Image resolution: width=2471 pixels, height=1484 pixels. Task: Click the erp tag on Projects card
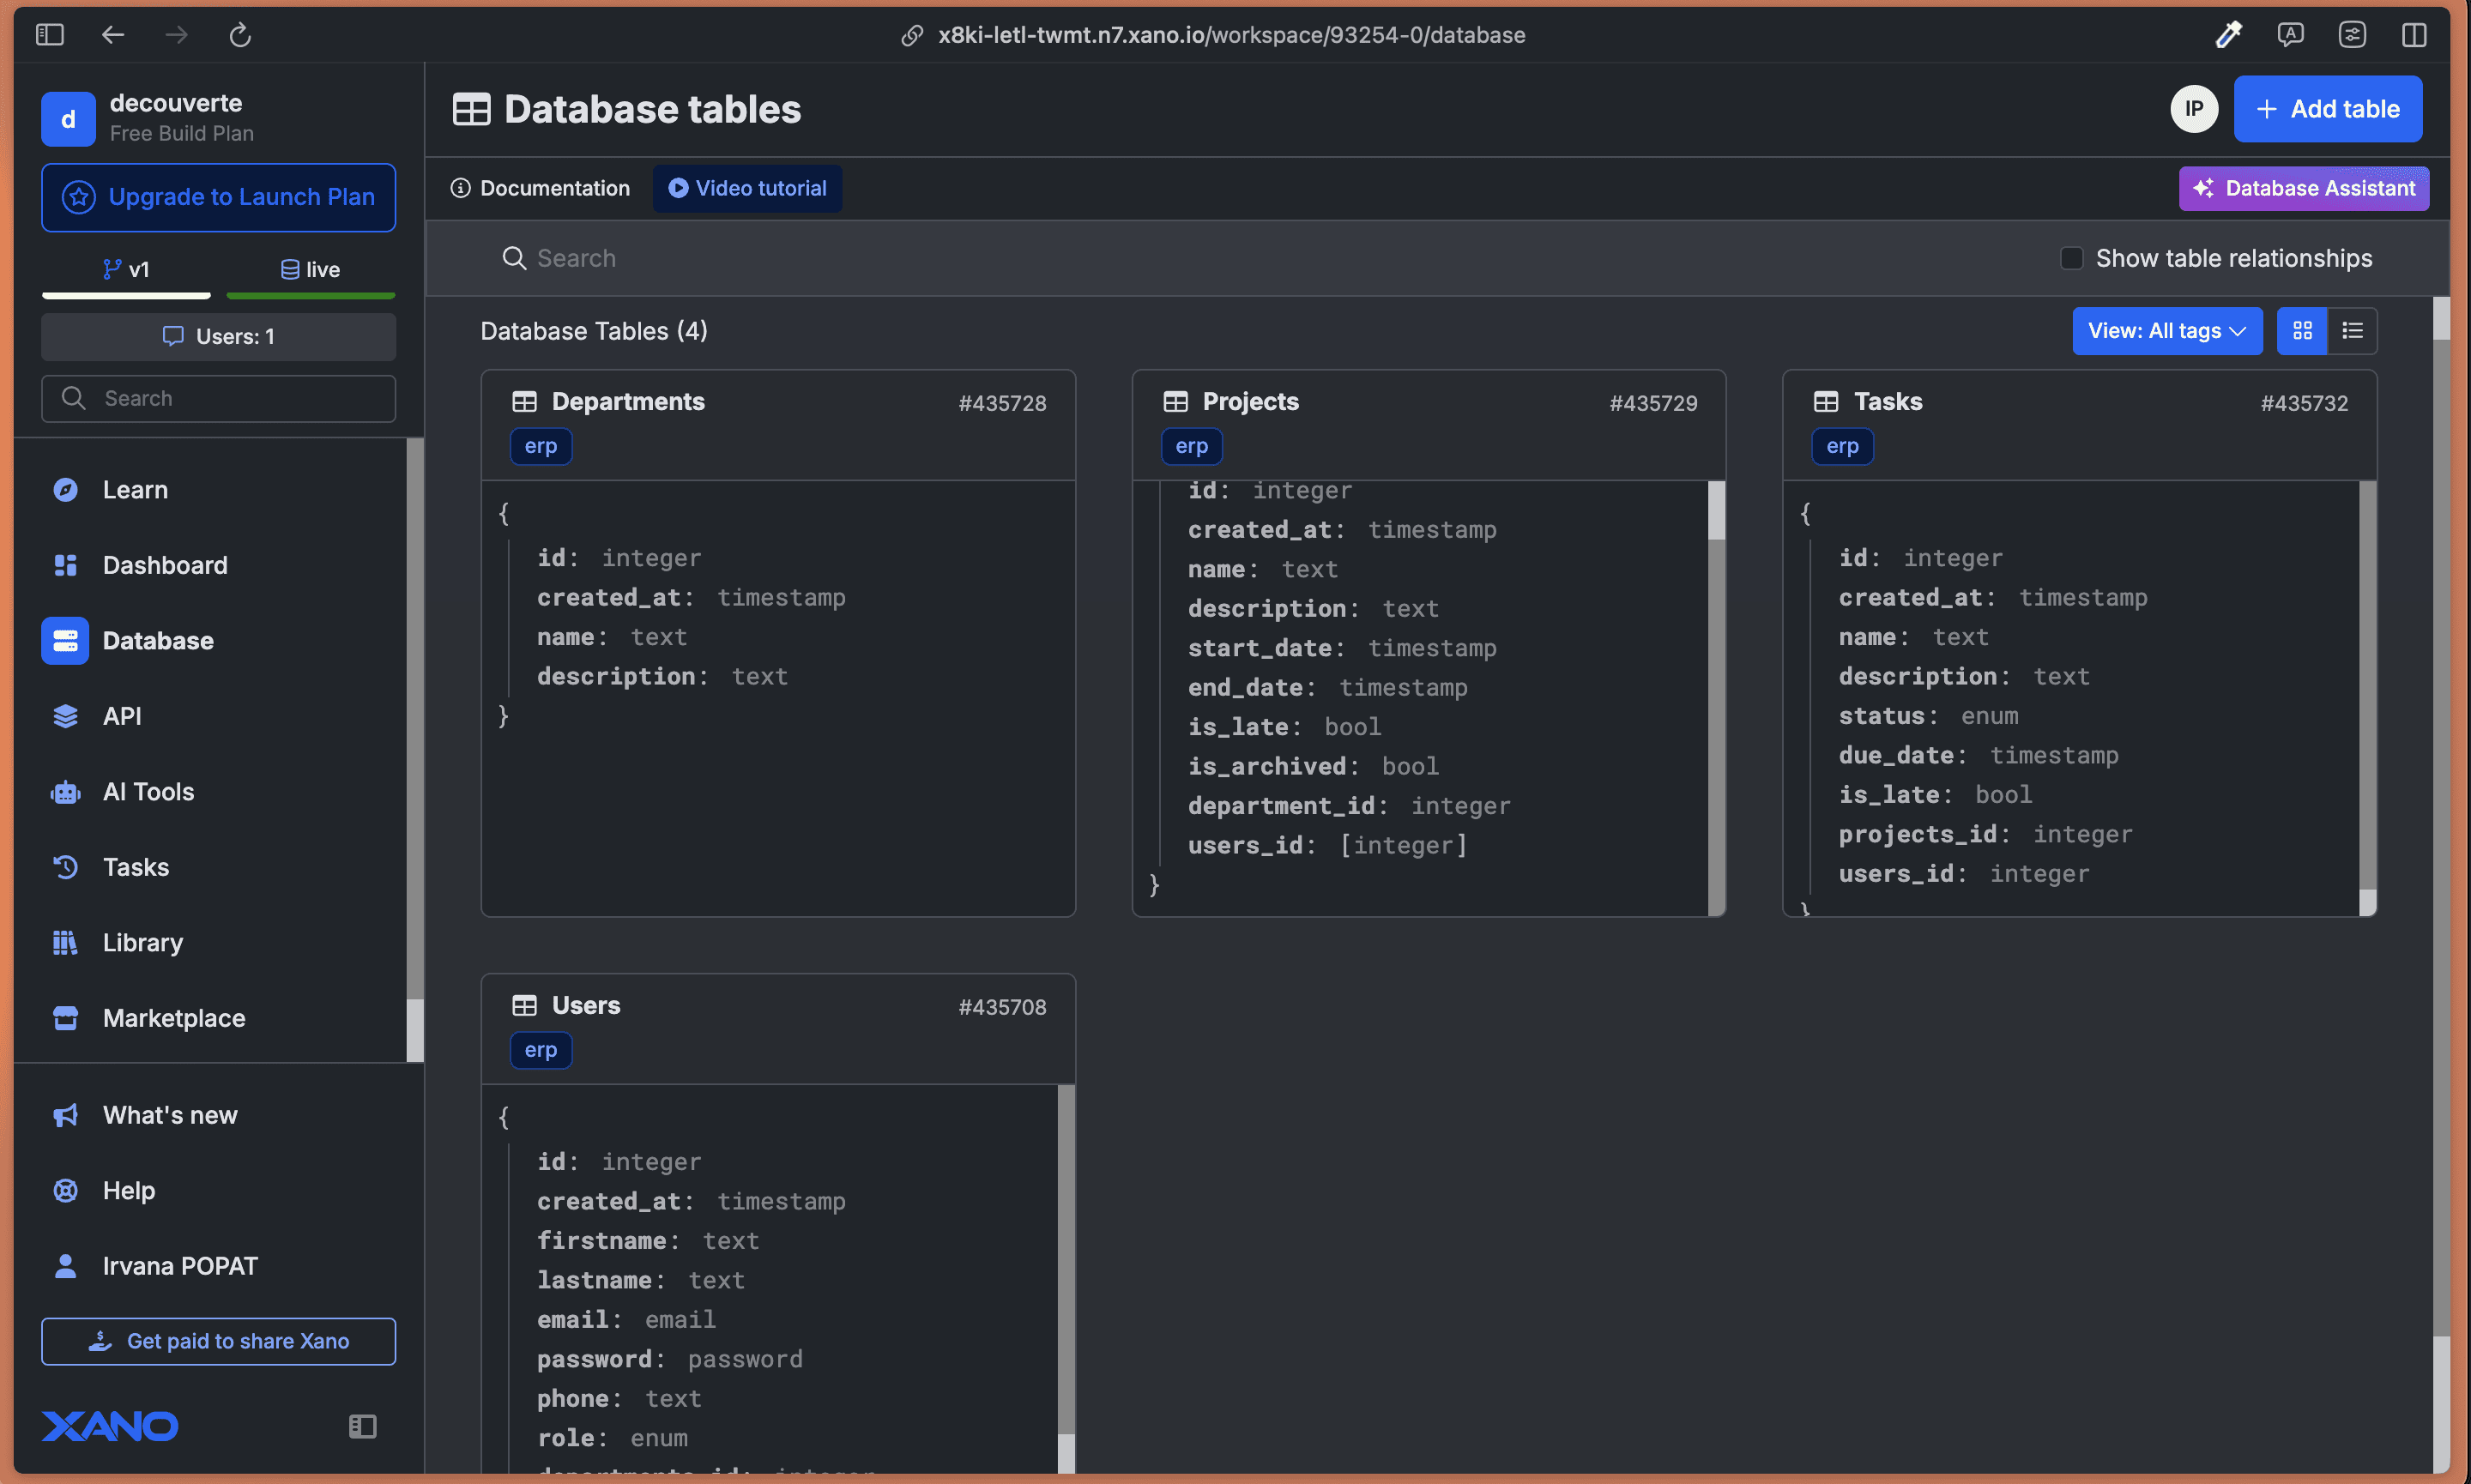1192,446
